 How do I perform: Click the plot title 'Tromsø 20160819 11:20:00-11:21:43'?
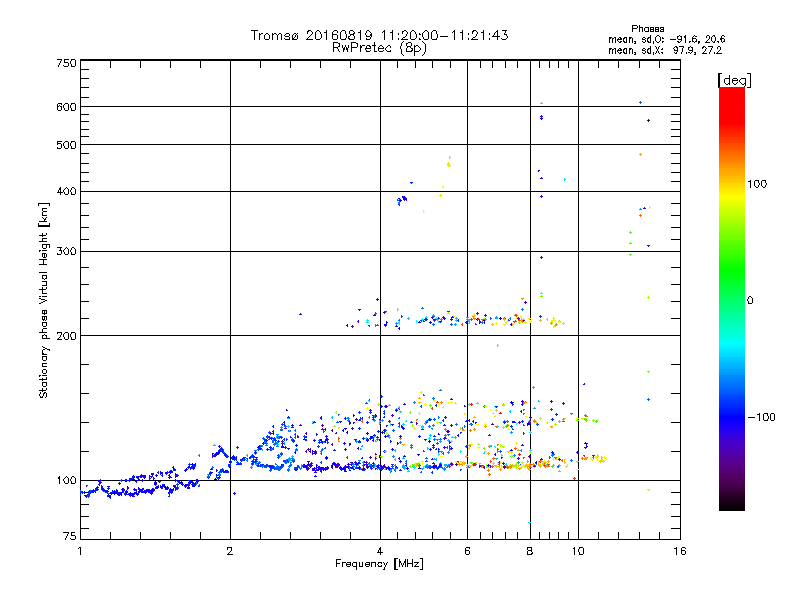coord(379,35)
